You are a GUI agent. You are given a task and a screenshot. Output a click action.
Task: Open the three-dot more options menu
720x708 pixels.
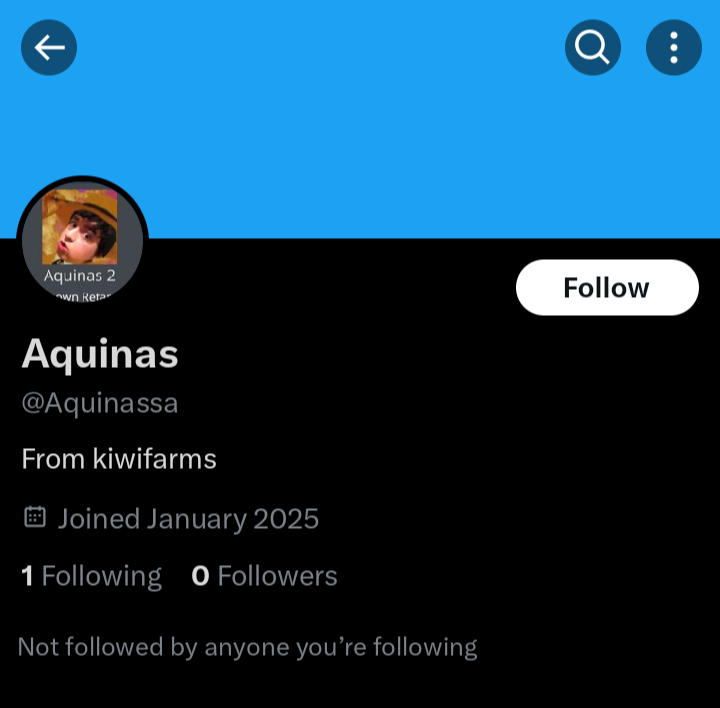[x=673, y=47]
